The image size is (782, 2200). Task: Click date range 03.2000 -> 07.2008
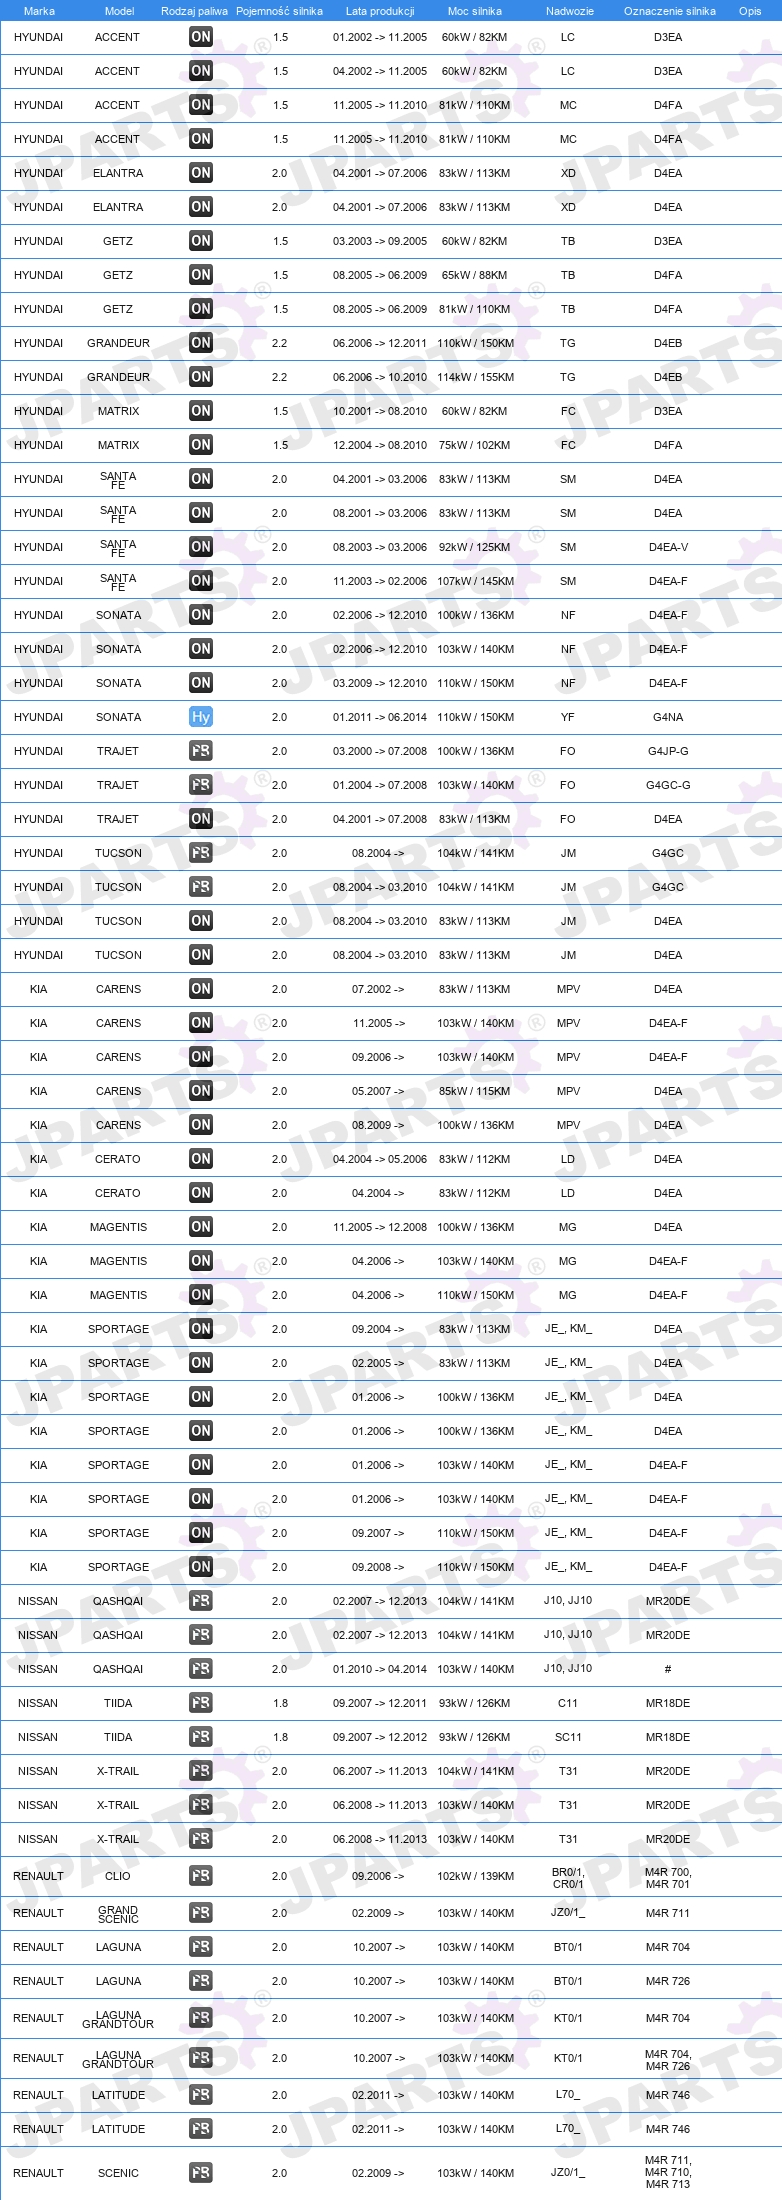click(380, 751)
